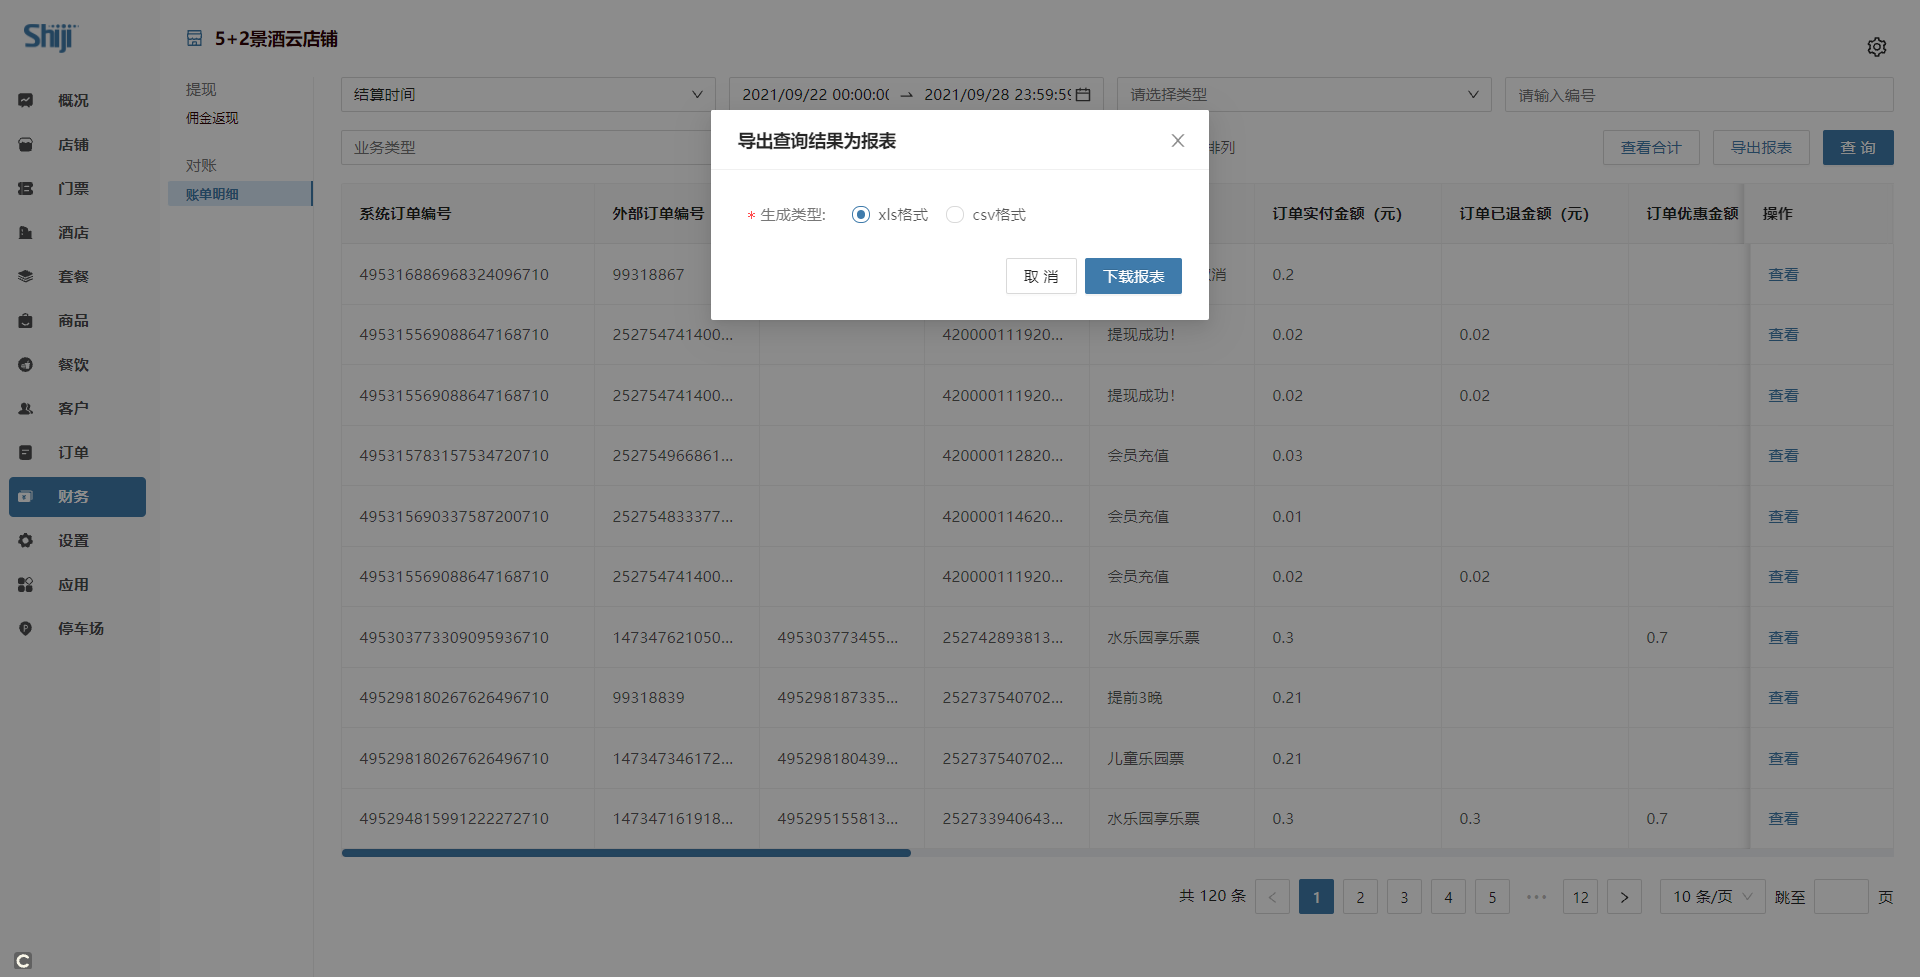Click the 请输入编号 number input field
Image resolution: width=1920 pixels, height=977 pixels.
pyautogui.click(x=1698, y=95)
